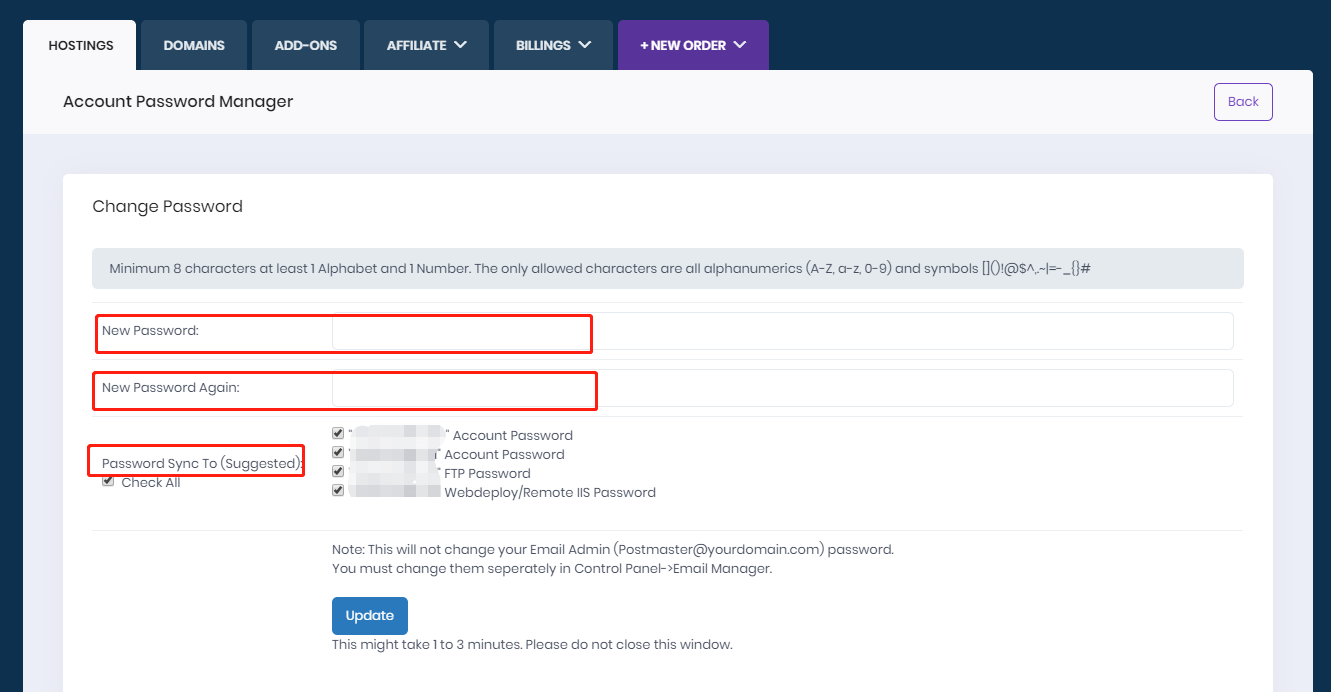The image size is (1331, 692).
Task: Click the Back button
Action: 1243,101
